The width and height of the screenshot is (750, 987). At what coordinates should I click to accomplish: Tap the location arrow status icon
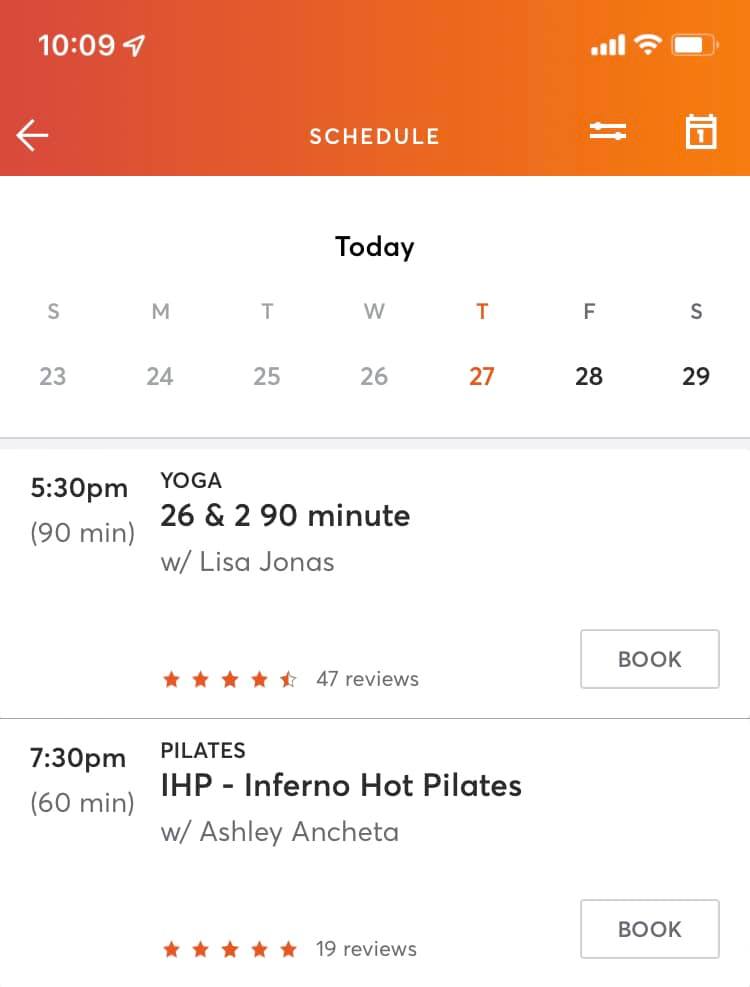coord(133,45)
